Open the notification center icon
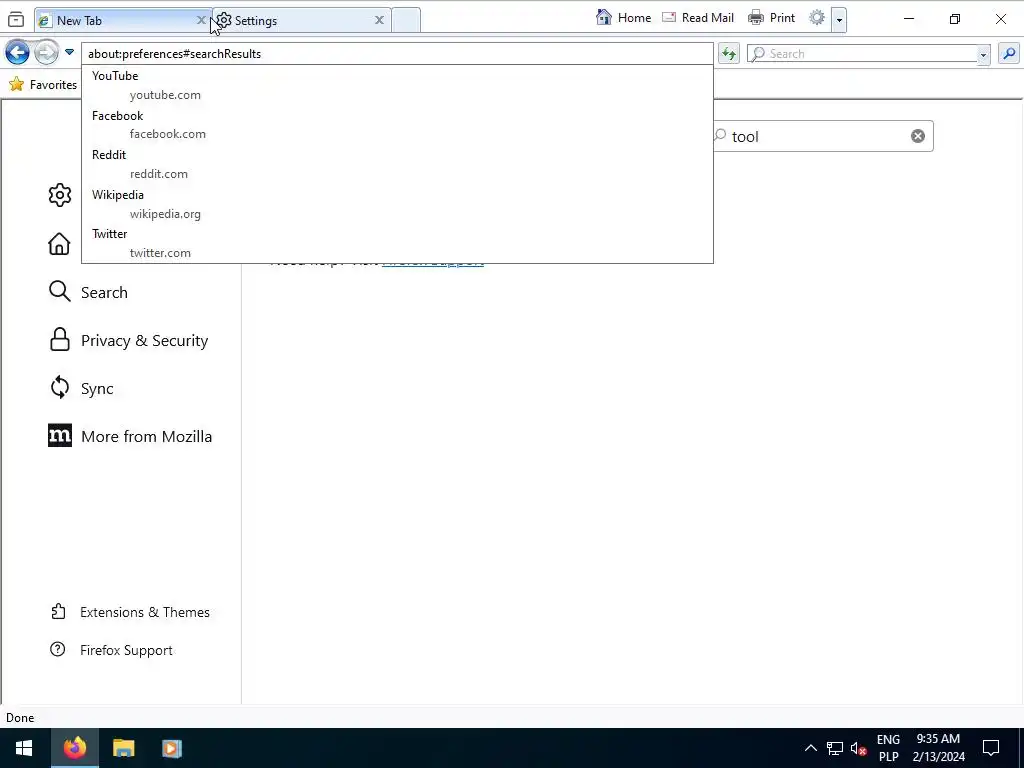Screen dimensions: 1024x768 click(991, 748)
